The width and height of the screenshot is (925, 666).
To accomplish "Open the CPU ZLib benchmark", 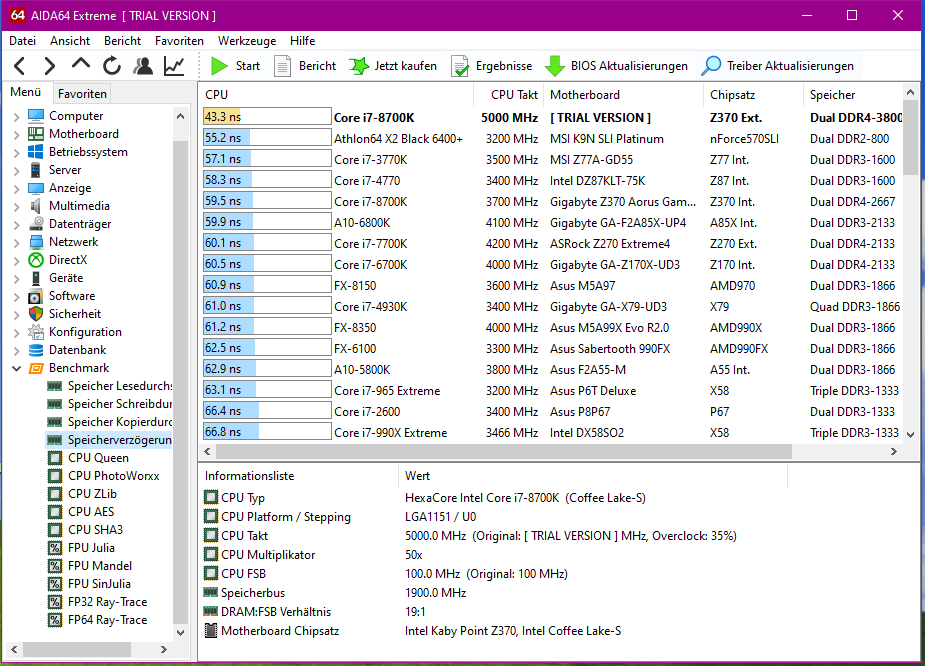I will pos(92,494).
